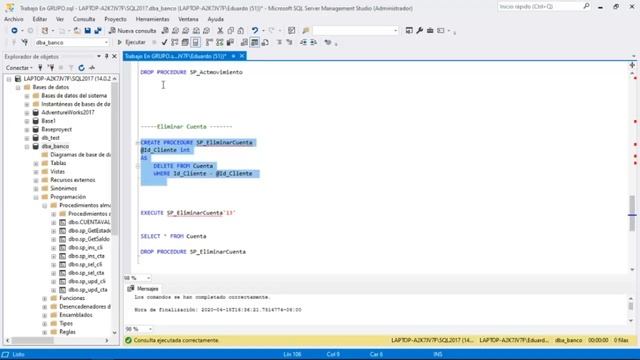Click the 'DROP PROCEDURE SP_EliminarCuenta' line
This screenshot has height=360, width=640.
[193, 252]
